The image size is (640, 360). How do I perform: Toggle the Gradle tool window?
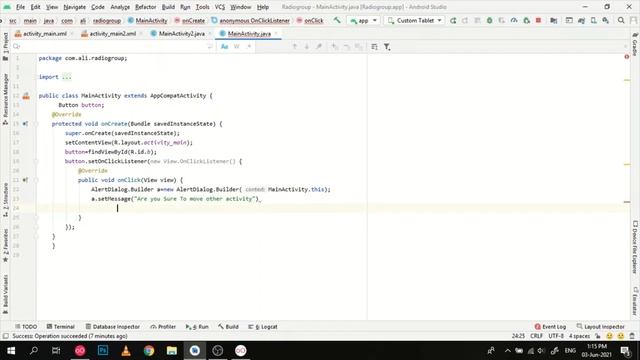coord(635,44)
